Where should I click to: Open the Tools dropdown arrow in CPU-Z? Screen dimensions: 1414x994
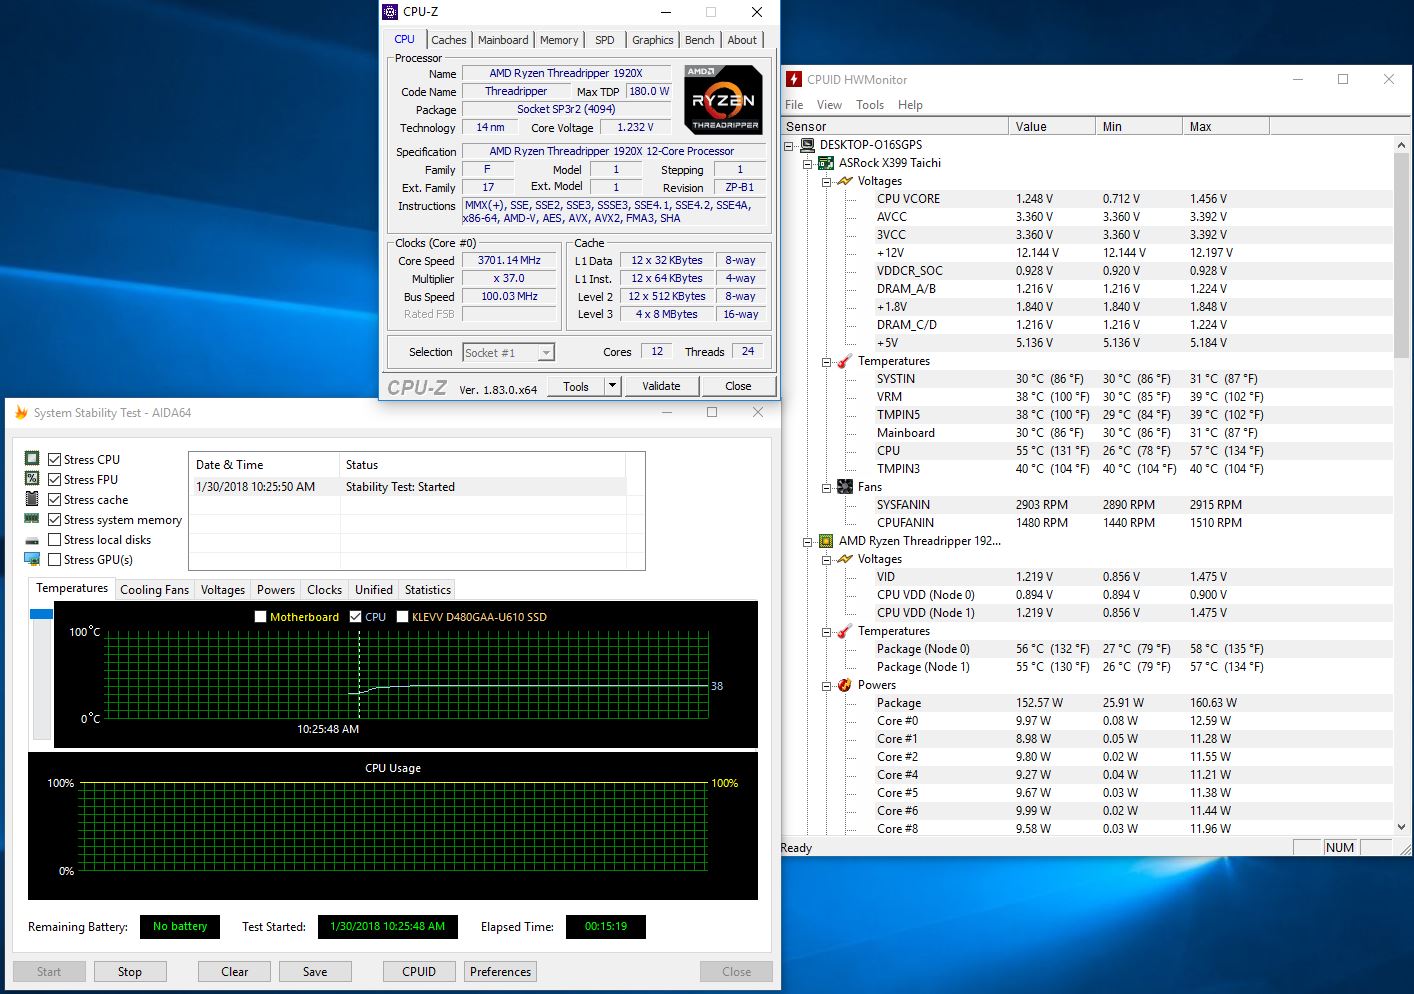(x=612, y=386)
